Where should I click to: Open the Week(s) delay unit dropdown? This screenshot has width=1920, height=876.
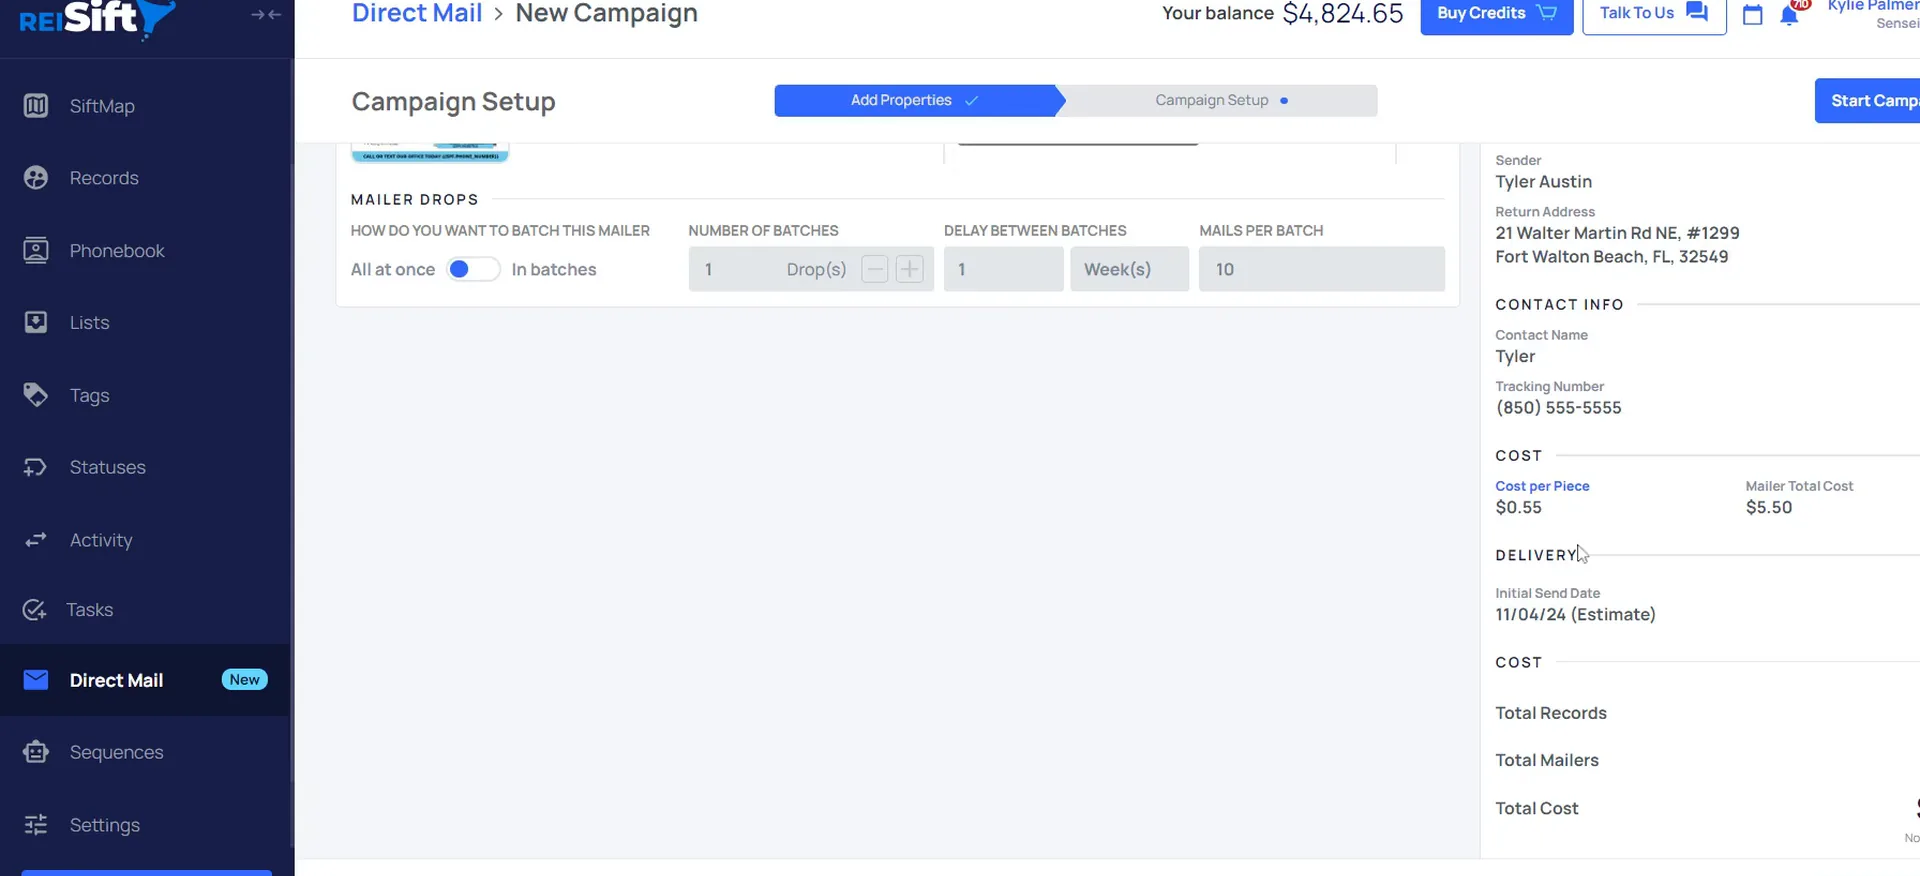(1129, 269)
